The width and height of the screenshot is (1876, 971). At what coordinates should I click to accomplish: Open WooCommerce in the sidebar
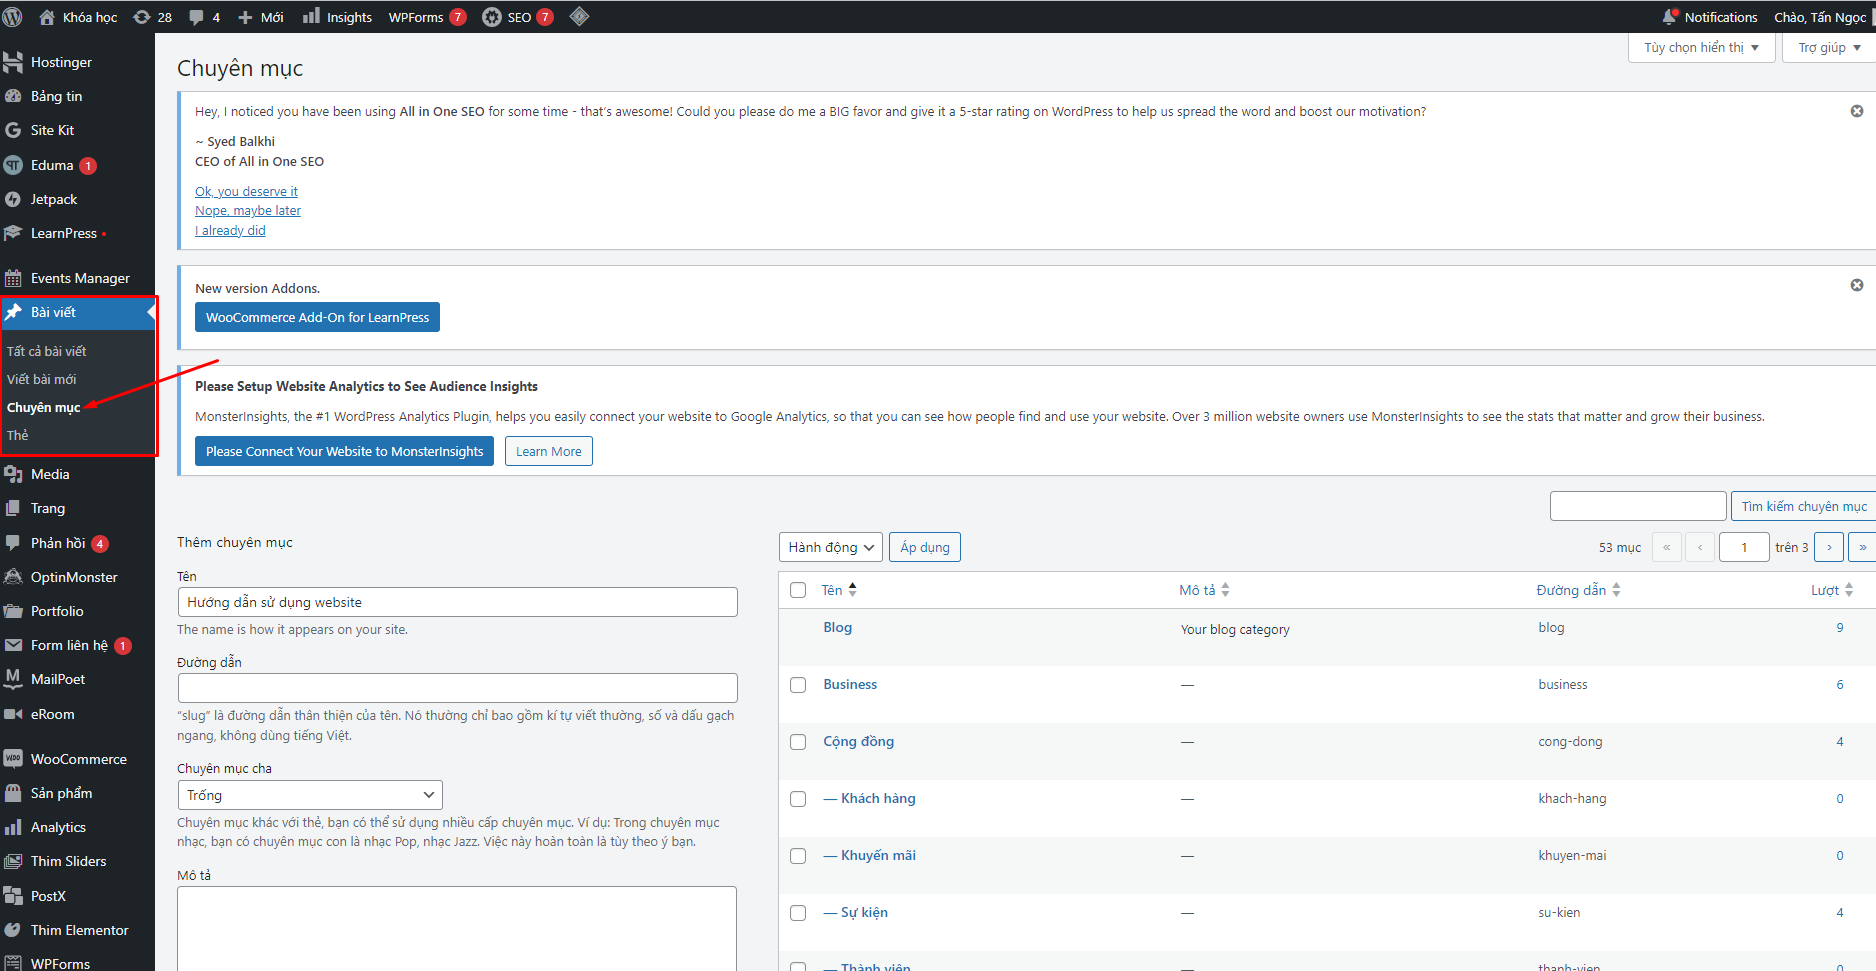[x=77, y=759]
